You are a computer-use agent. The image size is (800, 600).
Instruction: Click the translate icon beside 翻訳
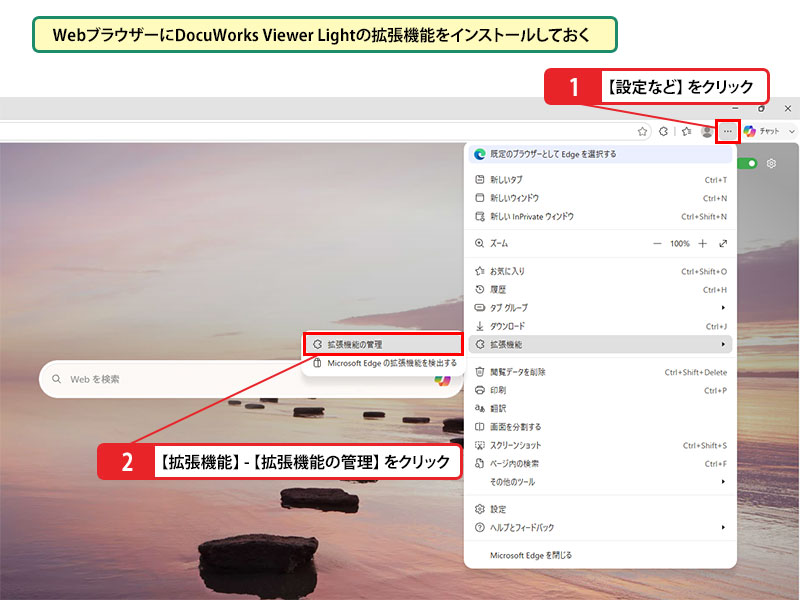point(480,409)
